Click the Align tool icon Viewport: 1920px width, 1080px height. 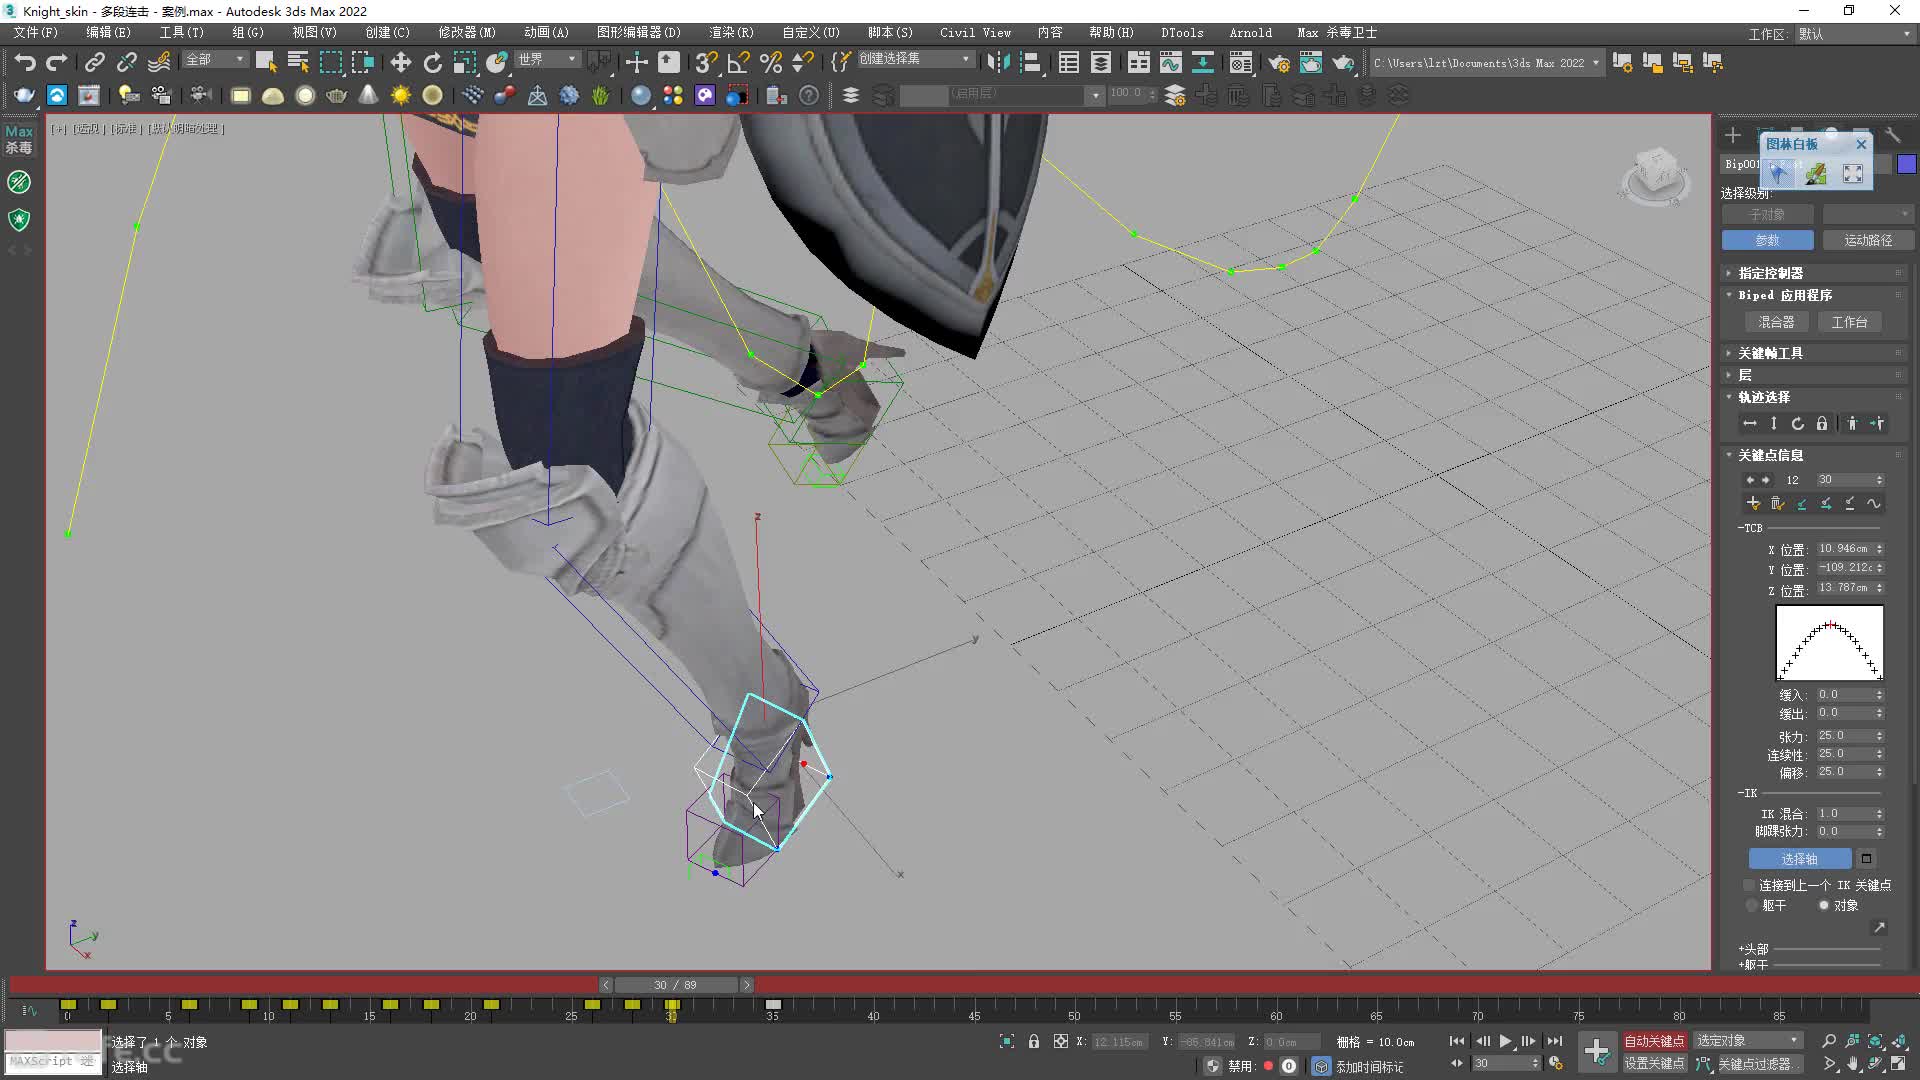point(1030,62)
